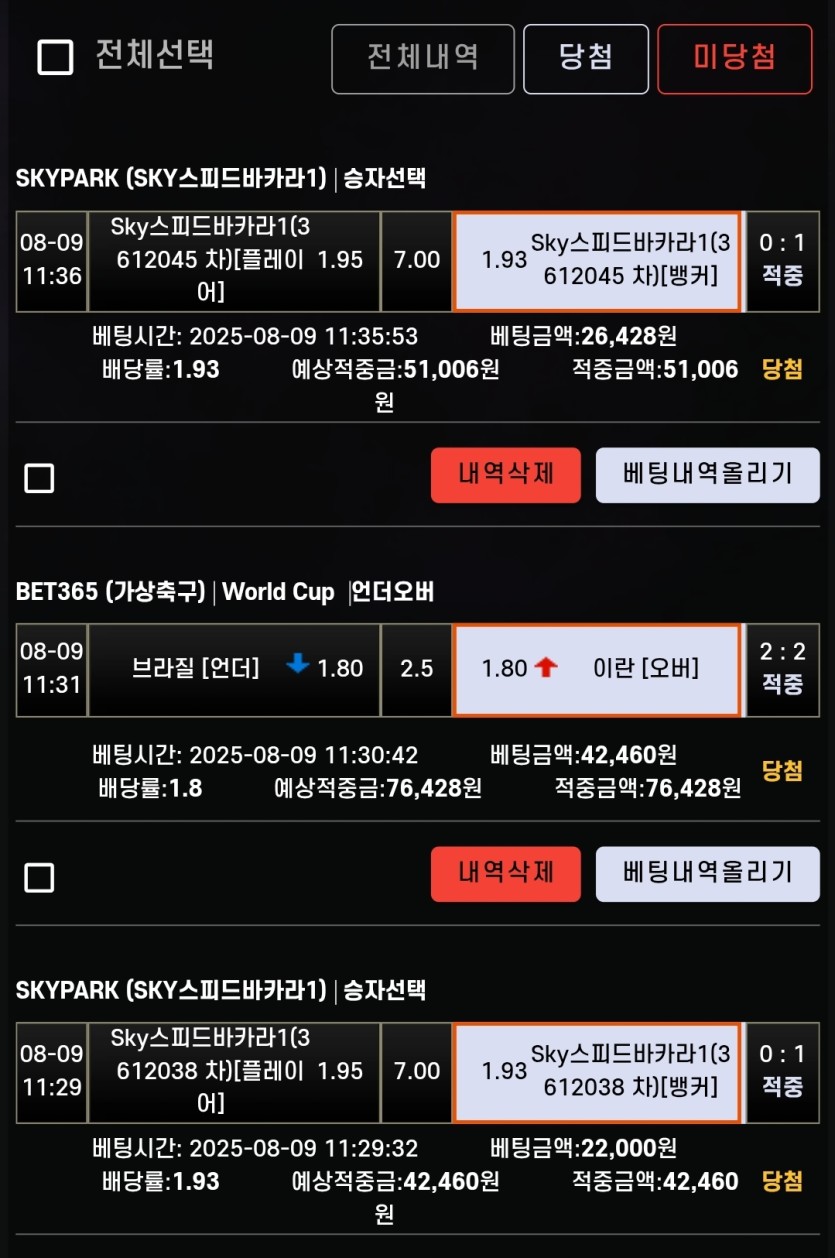Click the 브라질 [언더] selection cell

click(x=234, y=669)
